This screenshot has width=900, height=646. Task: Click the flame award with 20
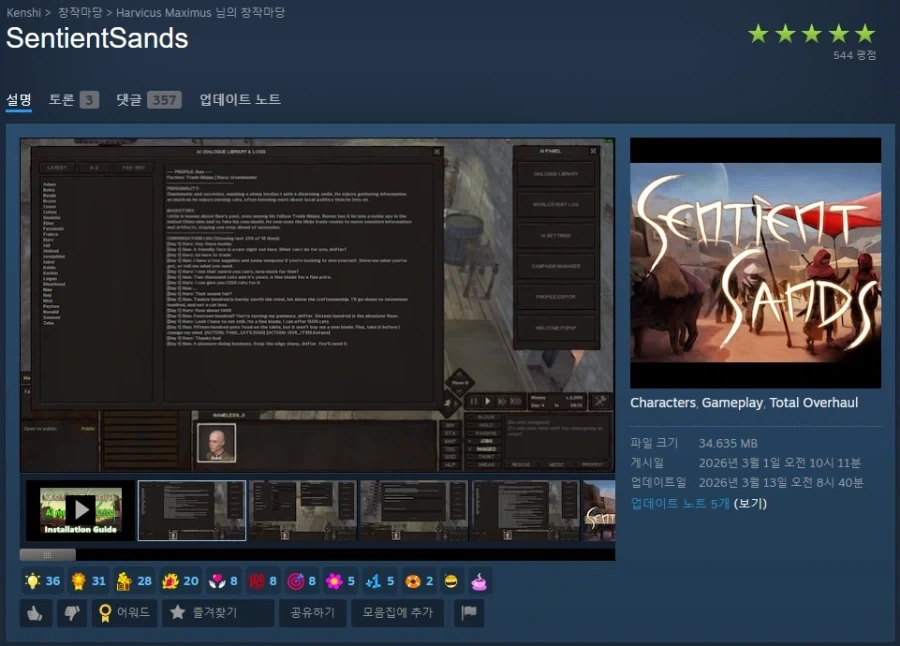point(180,581)
